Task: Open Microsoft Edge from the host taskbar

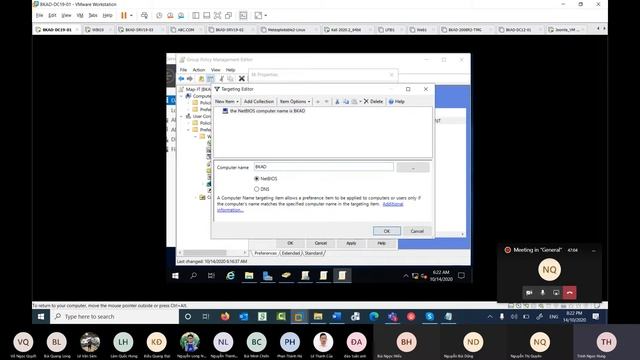Action: point(373,317)
